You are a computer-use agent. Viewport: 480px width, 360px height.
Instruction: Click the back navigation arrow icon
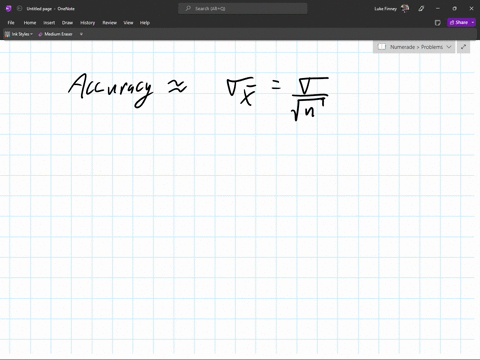19,9
